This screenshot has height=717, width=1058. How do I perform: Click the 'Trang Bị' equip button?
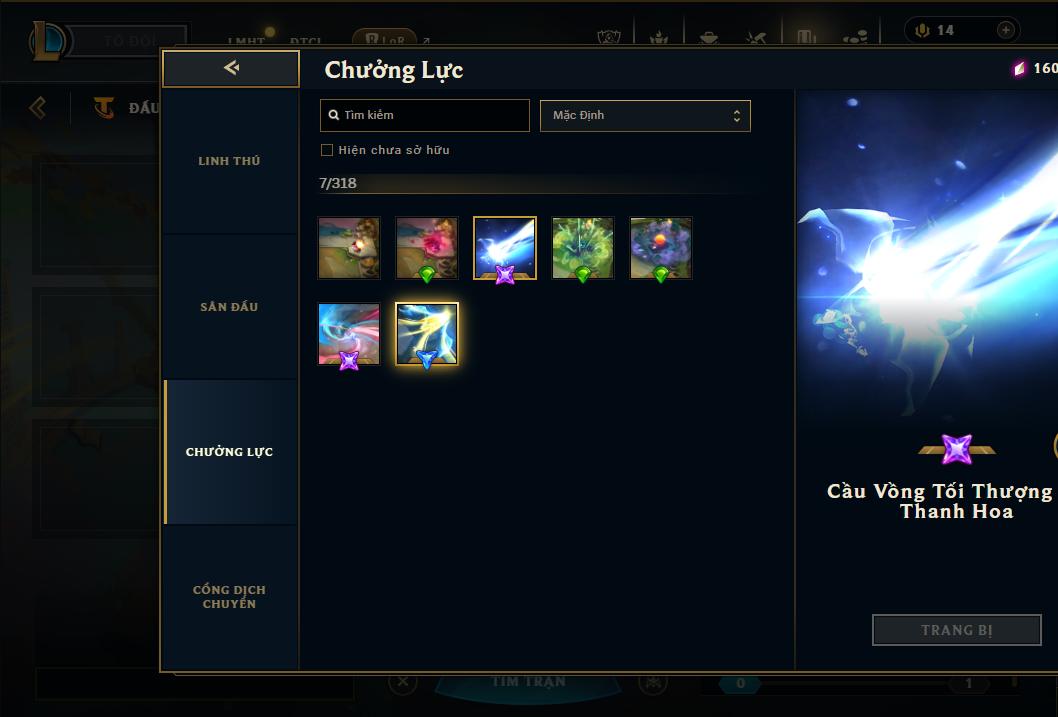point(956,630)
